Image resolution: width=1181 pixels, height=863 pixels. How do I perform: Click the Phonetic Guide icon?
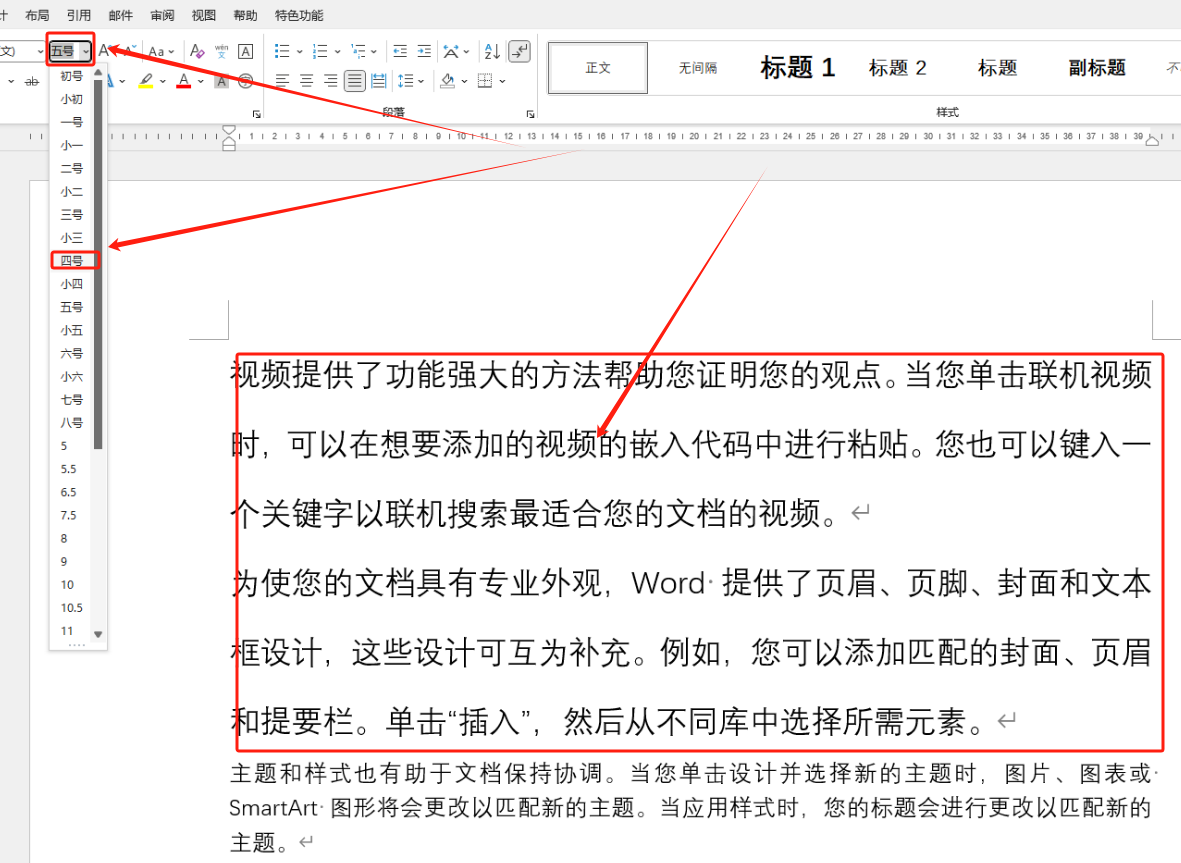point(221,50)
